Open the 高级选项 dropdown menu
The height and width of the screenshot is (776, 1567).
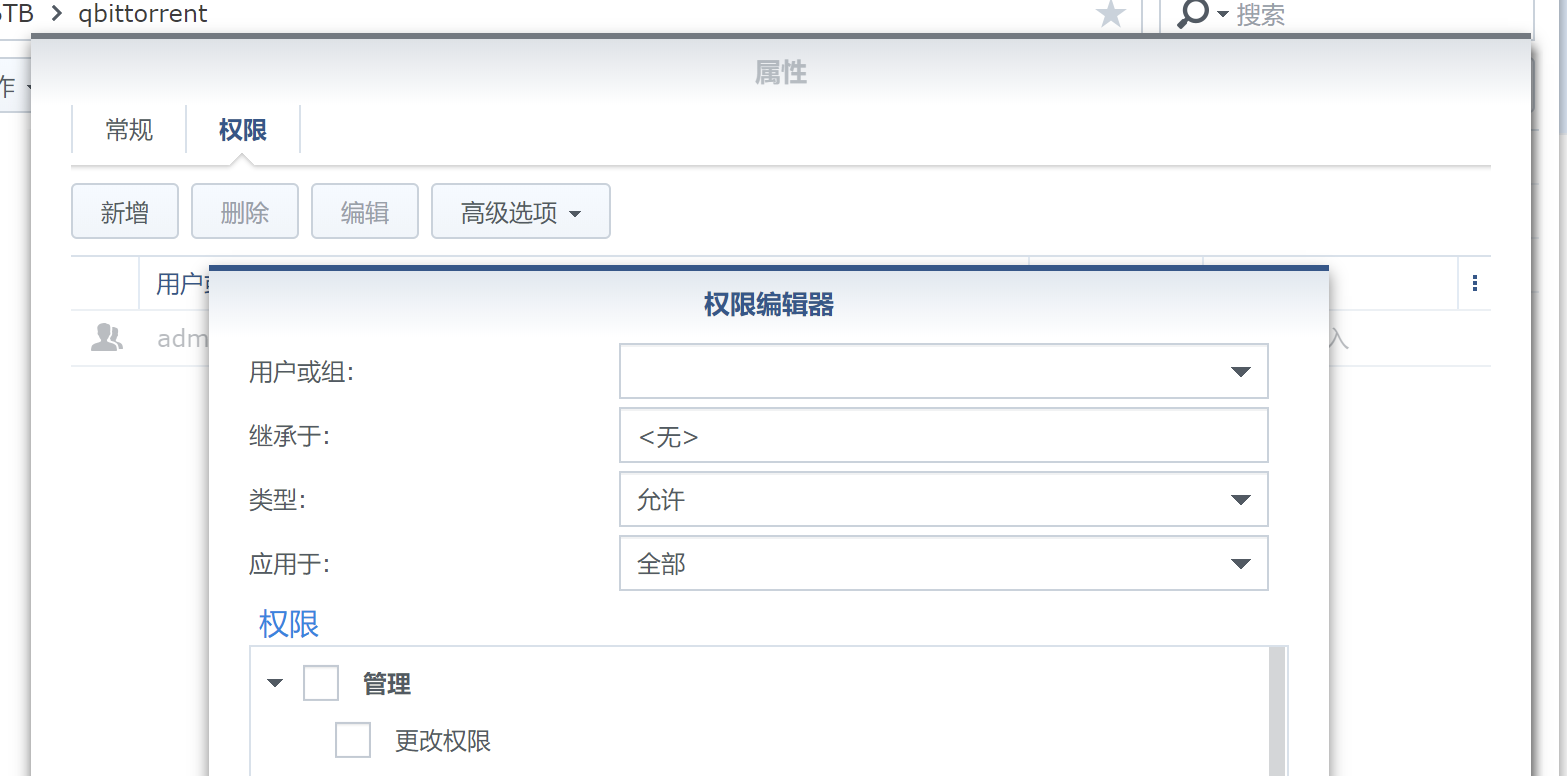coord(520,212)
